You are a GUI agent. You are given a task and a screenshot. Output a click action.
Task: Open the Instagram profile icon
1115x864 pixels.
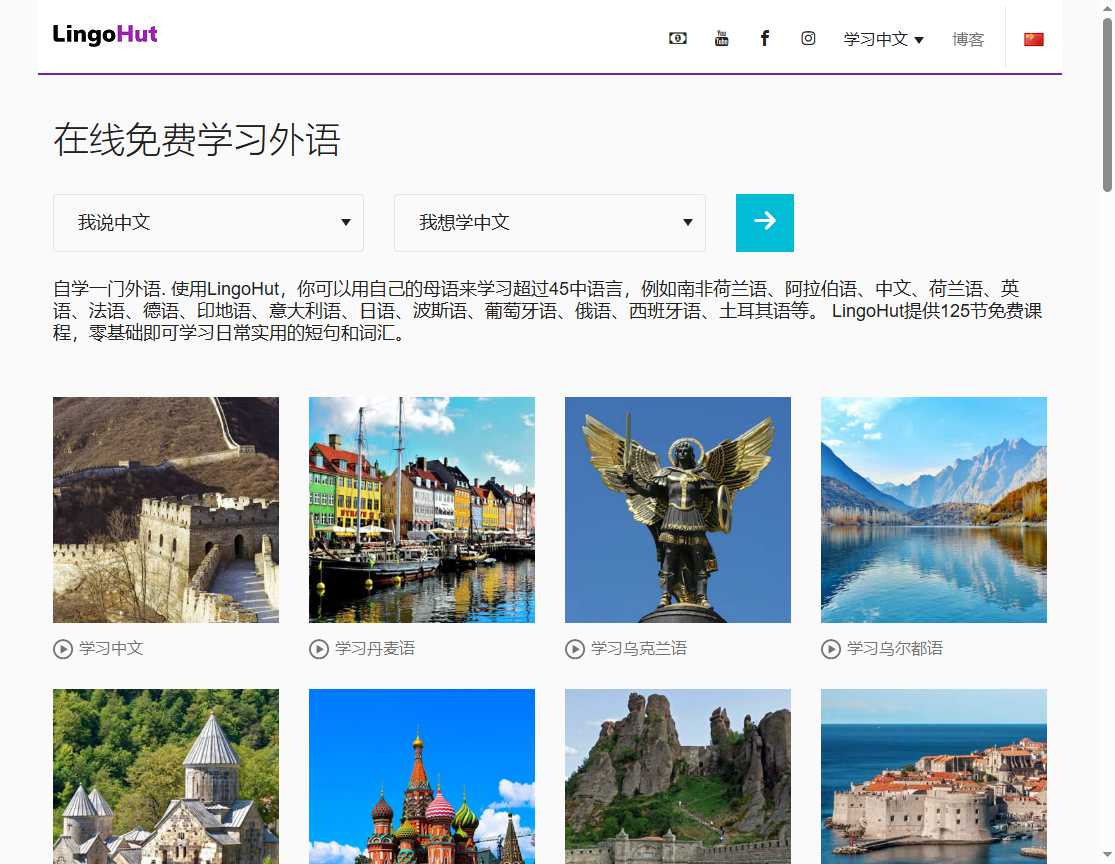tap(808, 39)
